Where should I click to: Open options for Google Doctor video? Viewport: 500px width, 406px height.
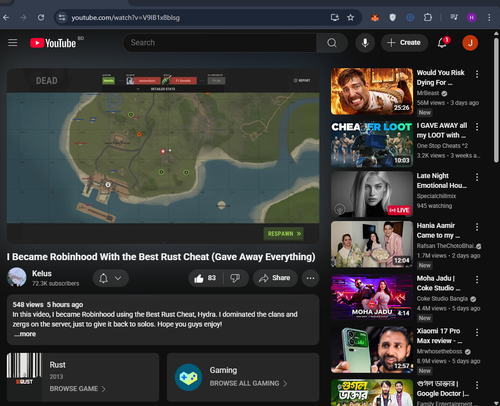477,385
